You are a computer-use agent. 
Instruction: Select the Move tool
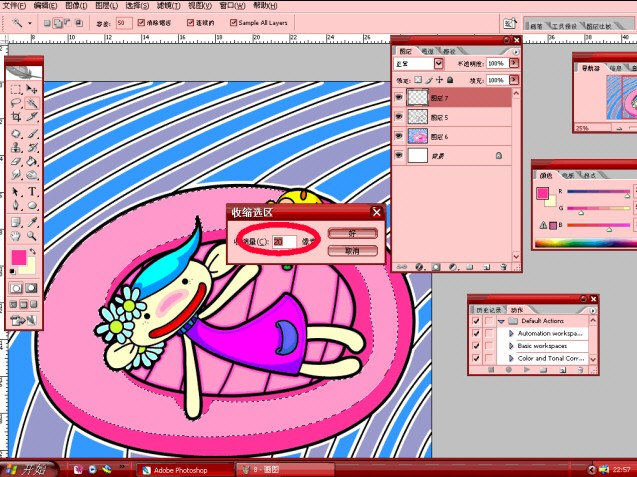point(32,89)
